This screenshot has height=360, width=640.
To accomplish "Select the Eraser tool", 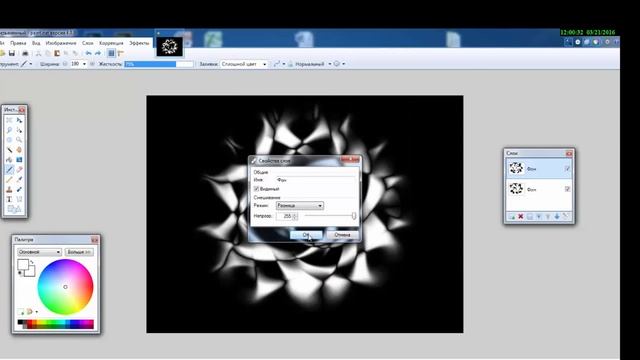I will (x=19, y=170).
